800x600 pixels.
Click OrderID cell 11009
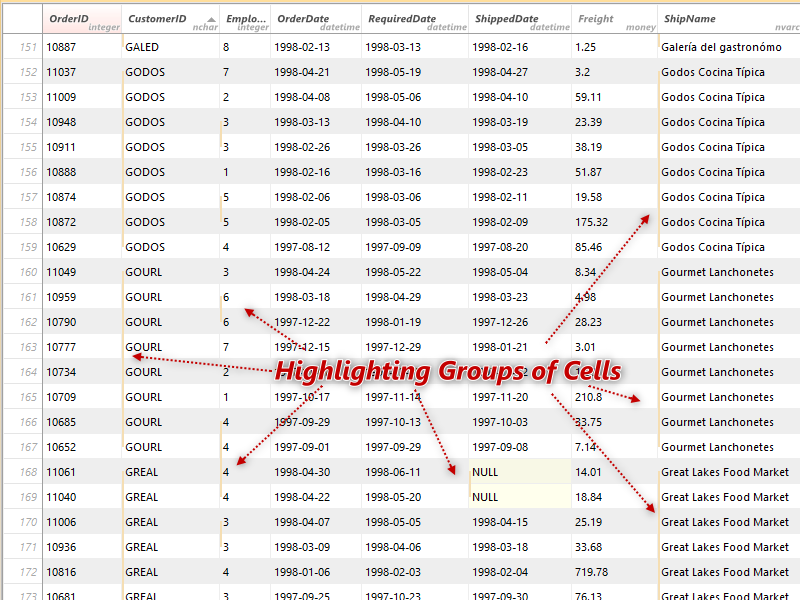[x=82, y=97]
